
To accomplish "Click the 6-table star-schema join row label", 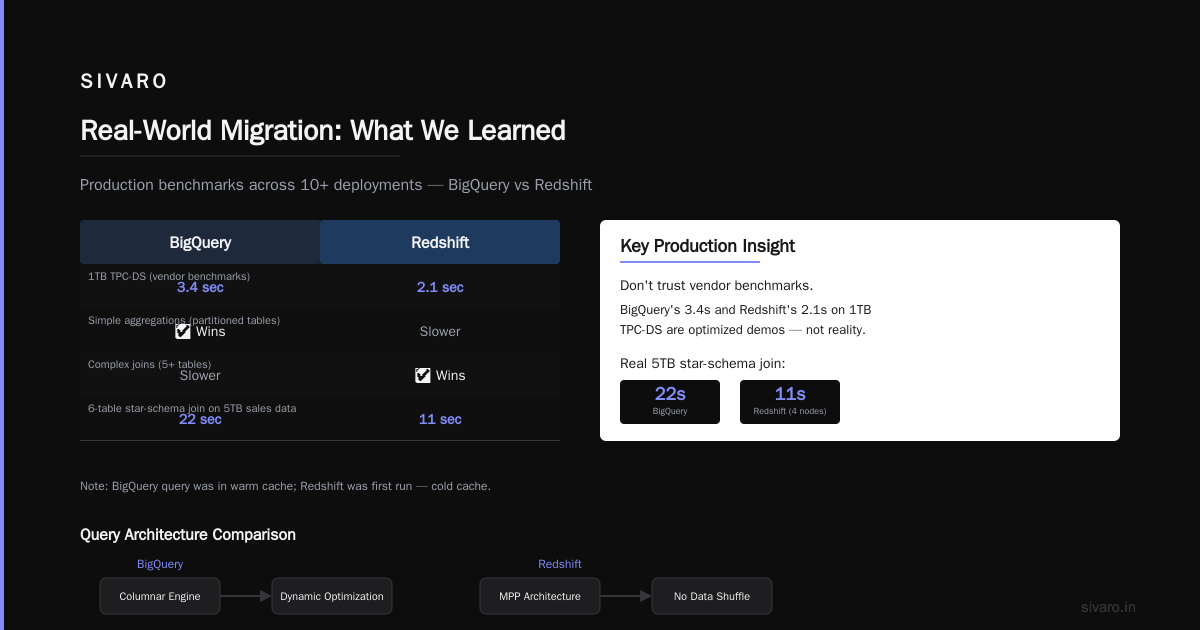I will click(x=192, y=408).
